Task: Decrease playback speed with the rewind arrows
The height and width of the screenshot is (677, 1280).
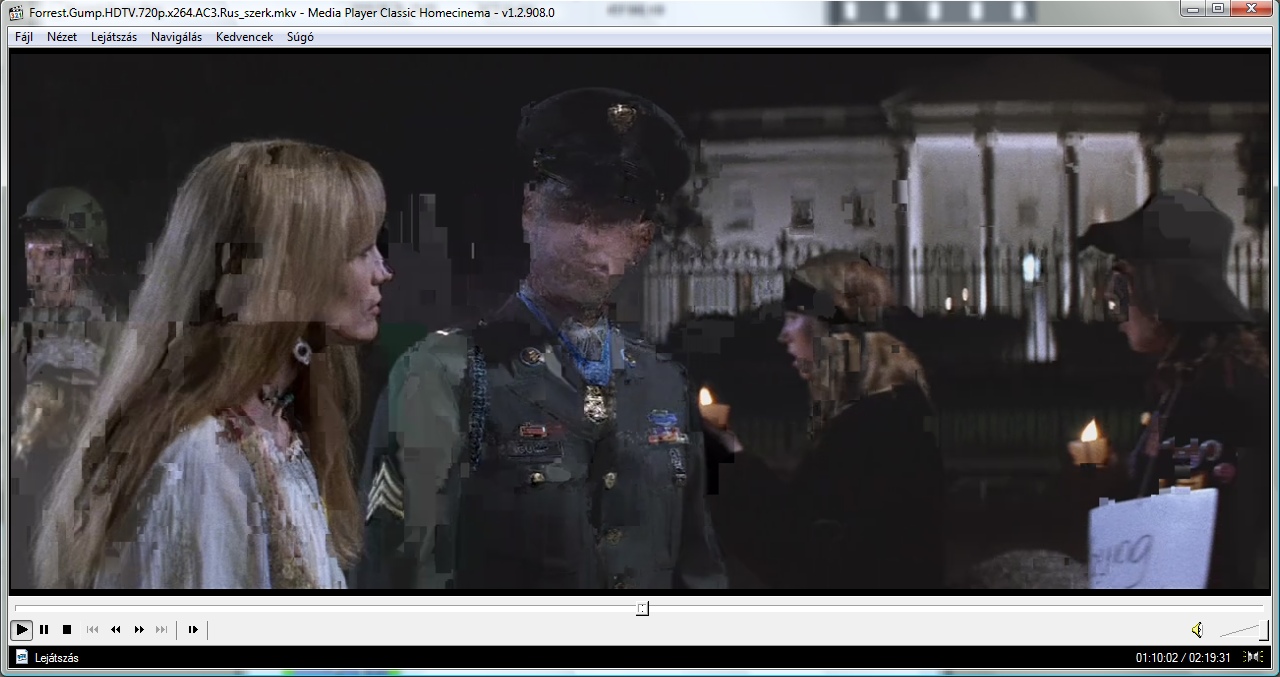Action: click(115, 629)
